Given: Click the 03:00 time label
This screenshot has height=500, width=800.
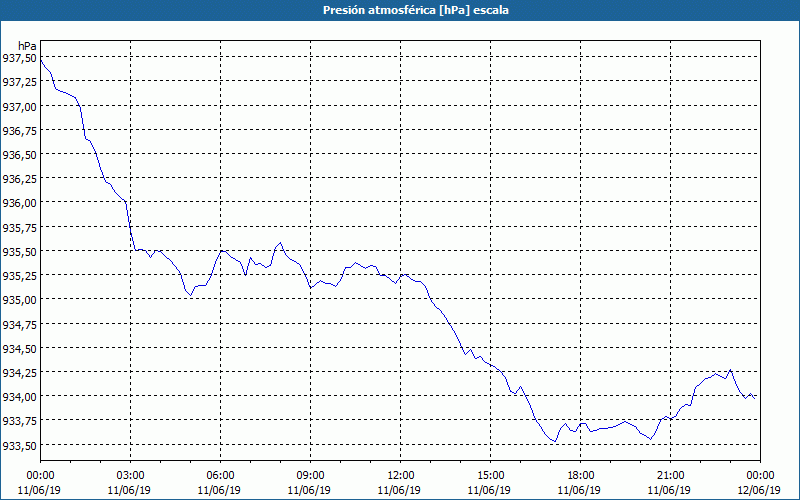Looking at the screenshot, I should [130, 476].
